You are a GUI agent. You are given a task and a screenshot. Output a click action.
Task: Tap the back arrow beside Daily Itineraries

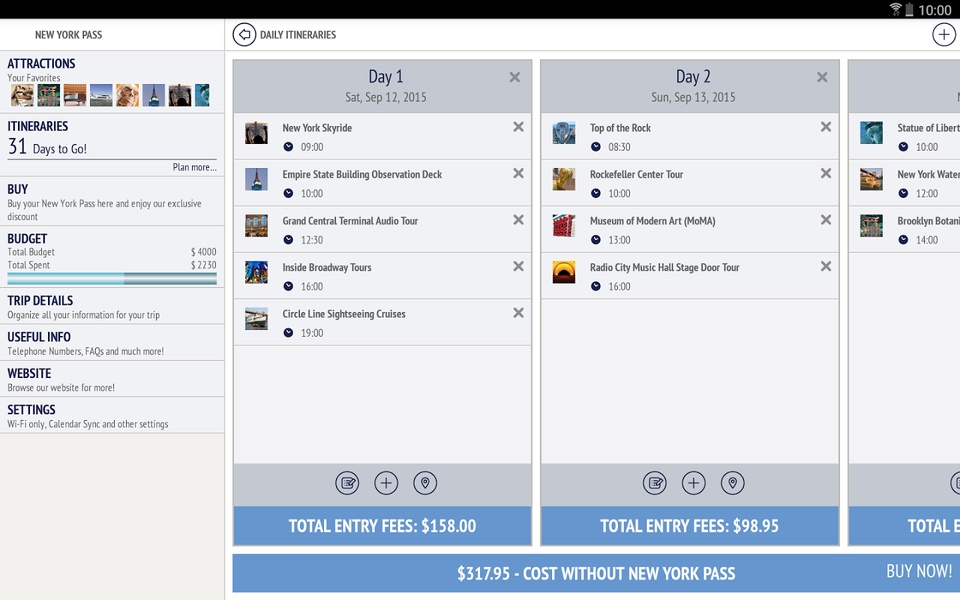tap(244, 34)
